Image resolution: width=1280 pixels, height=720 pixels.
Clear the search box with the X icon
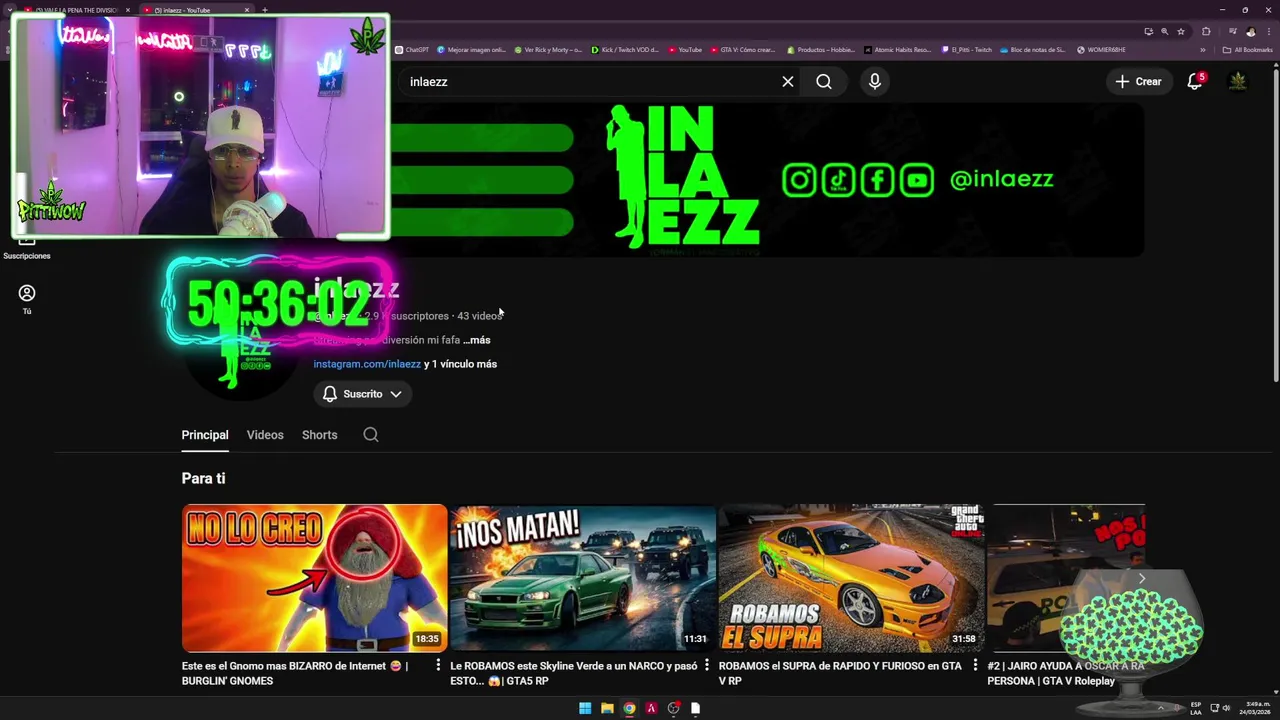click(x=788, y=82)
